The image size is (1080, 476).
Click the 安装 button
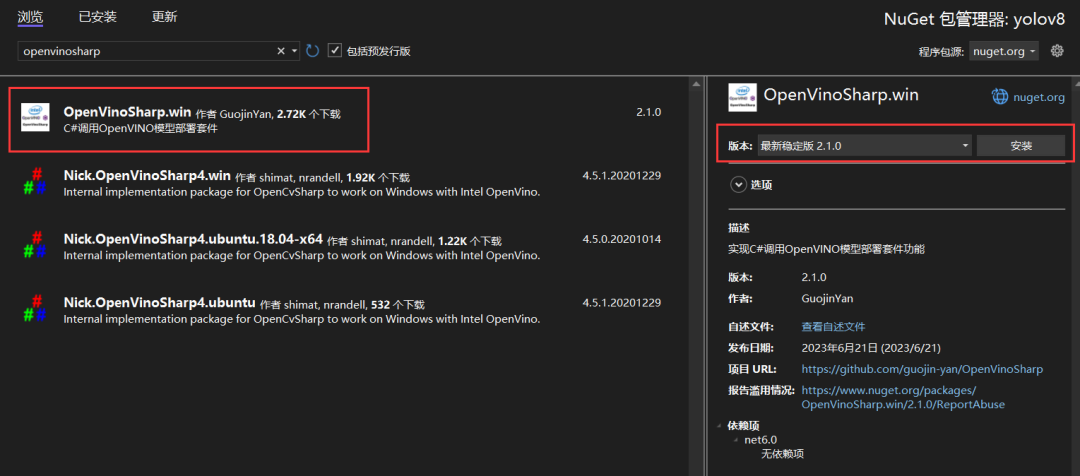[x=1021, y=145]
